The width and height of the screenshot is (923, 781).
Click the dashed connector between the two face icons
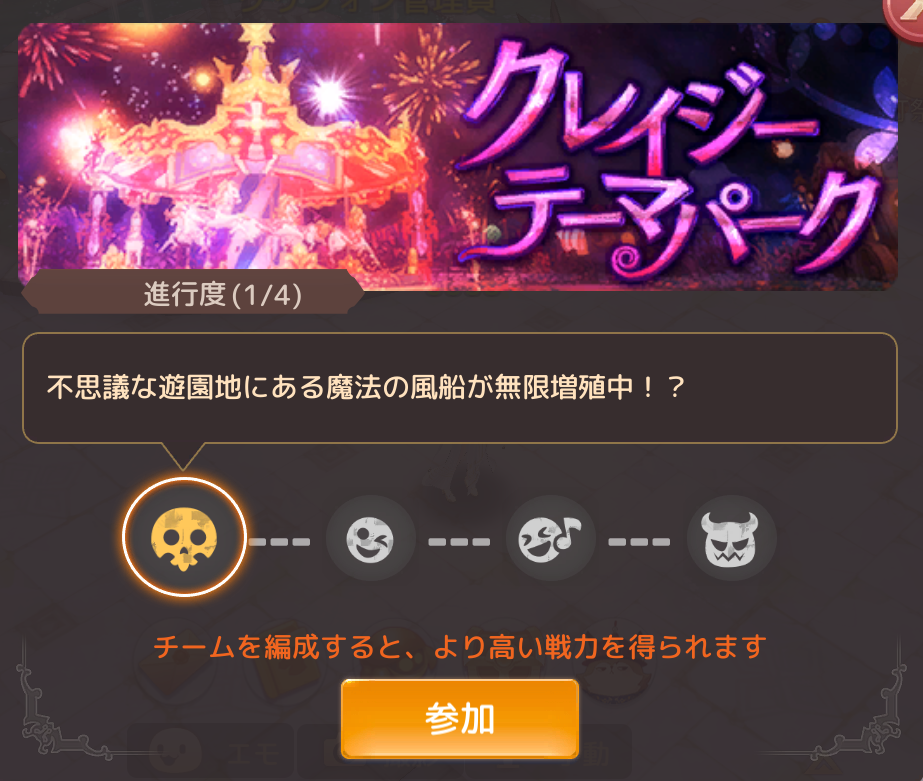pyautogui.click(x=459, y=541)
